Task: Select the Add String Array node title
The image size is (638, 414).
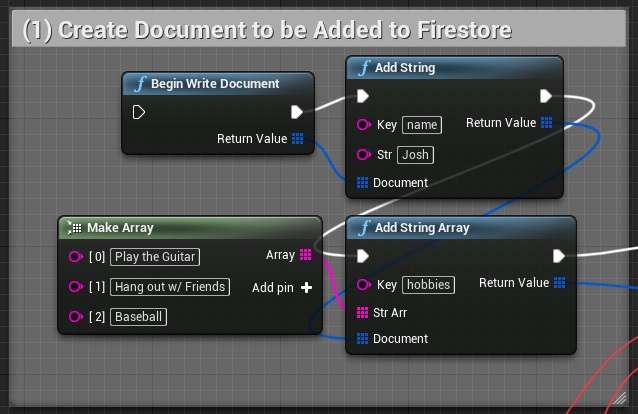Action: tap(422, 228)
